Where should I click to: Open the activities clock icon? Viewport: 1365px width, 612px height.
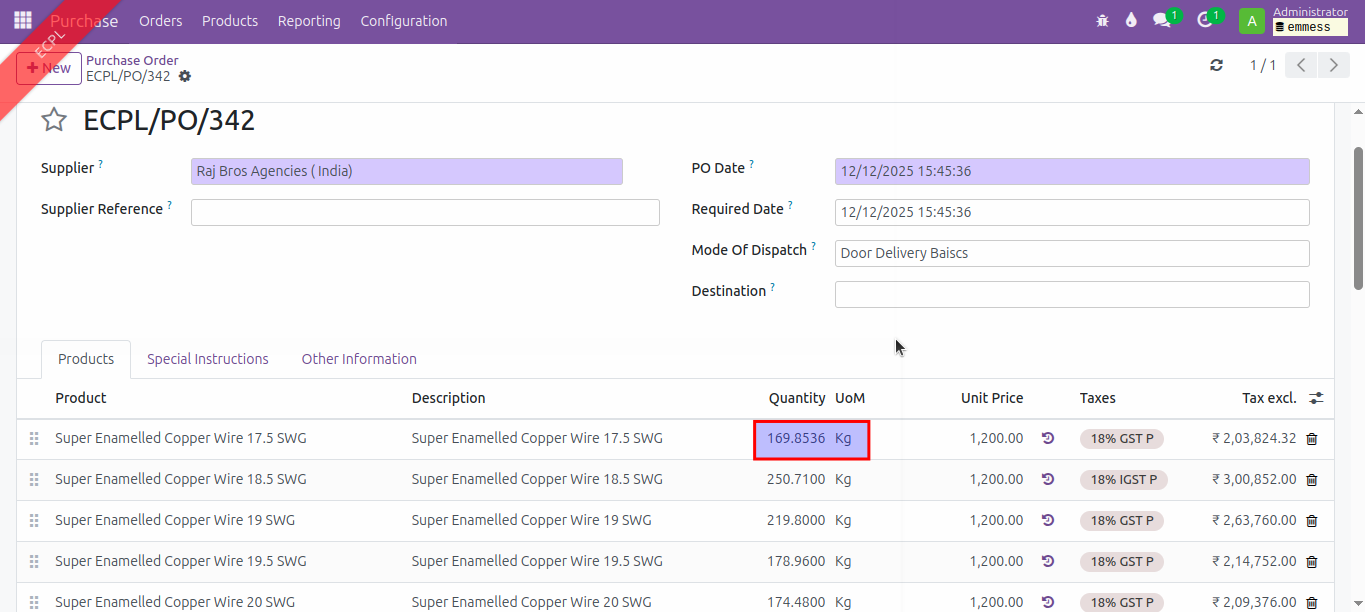click(x=1204, y=21)
